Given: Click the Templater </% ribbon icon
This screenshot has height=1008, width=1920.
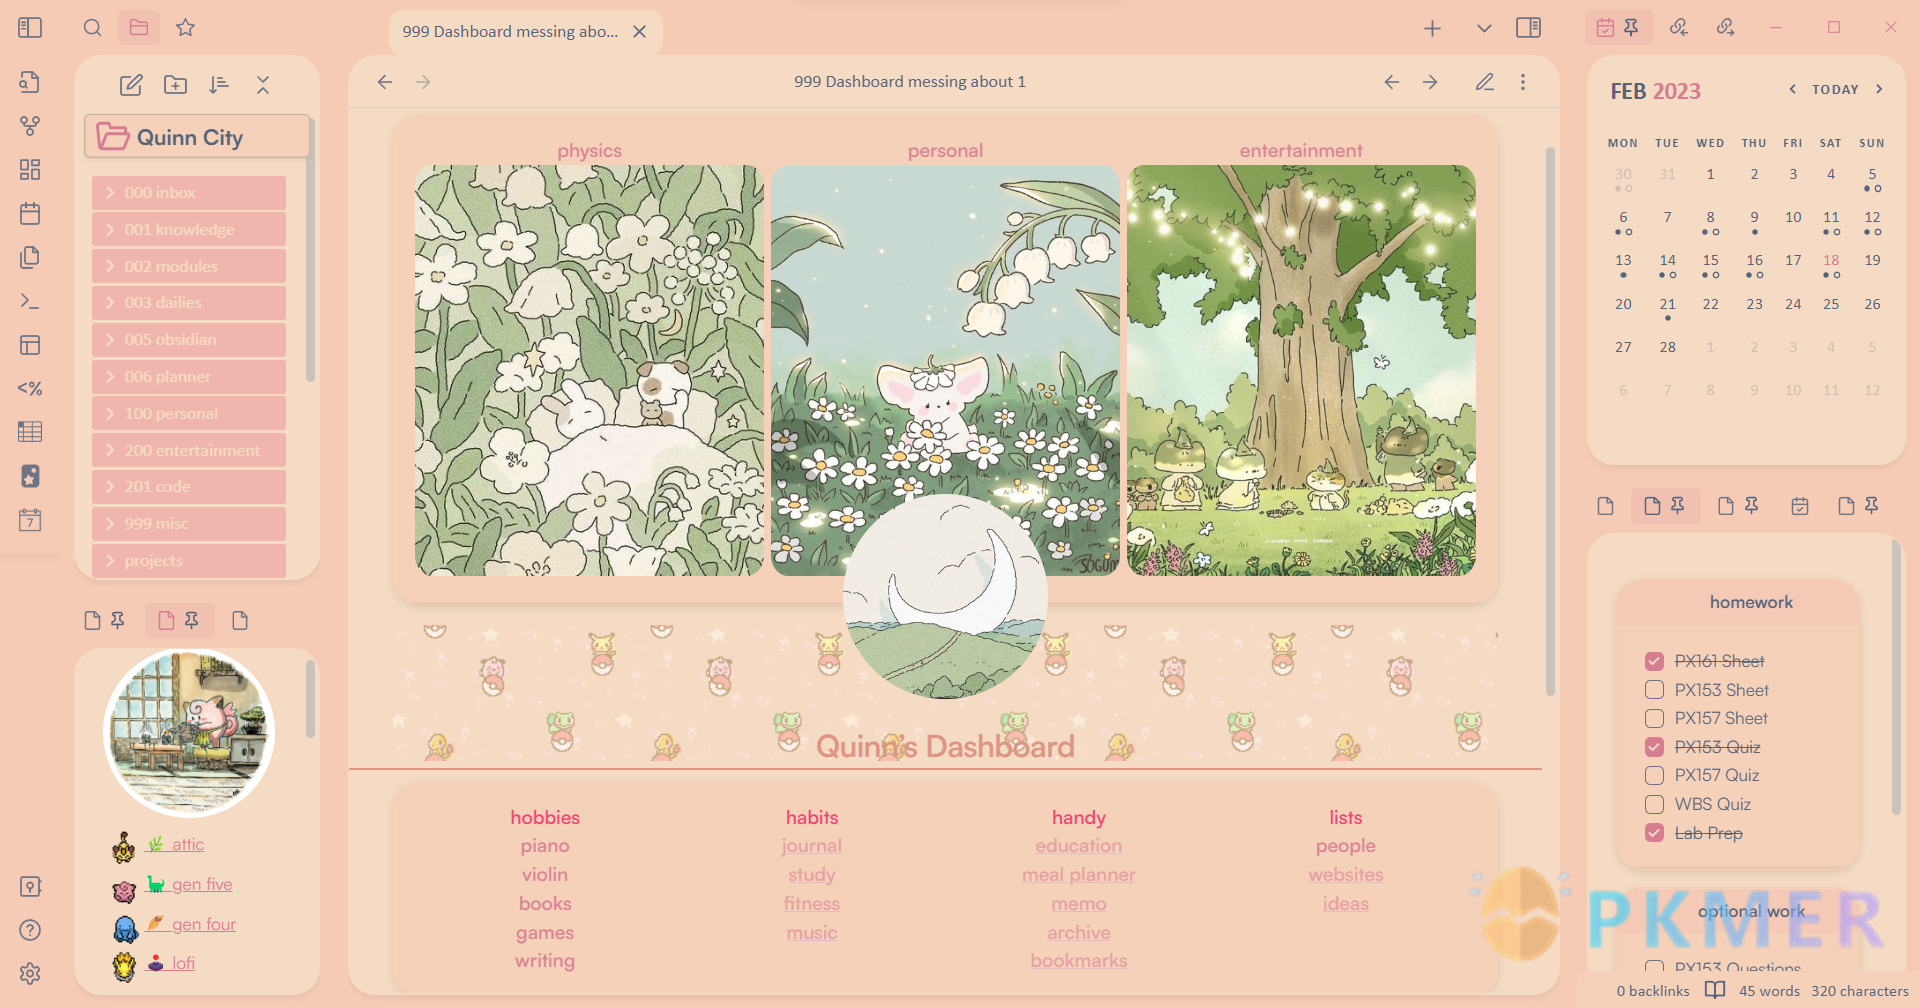Looking at the screenshot, I should click(x=30, y=388).
